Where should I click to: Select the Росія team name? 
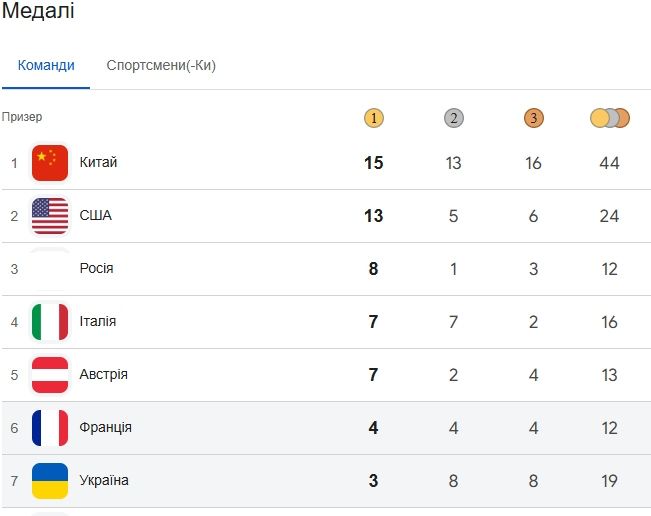tap(96, 269)
